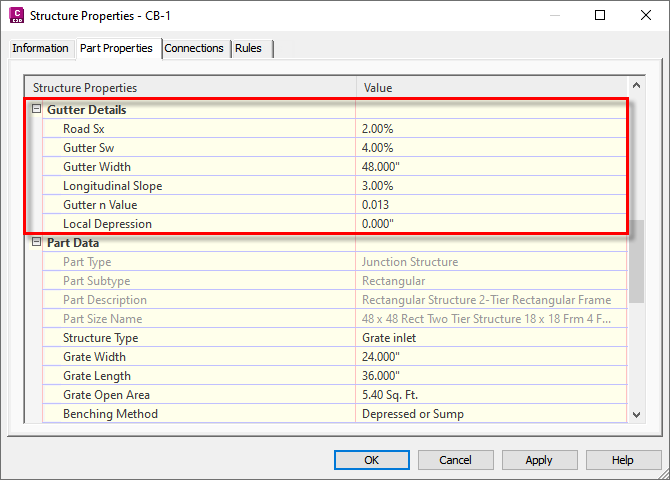Image resolution: width=670 pixels, height=480 pixels.
Task: Apply the structure property changes
Action: [x=539, y=460]
